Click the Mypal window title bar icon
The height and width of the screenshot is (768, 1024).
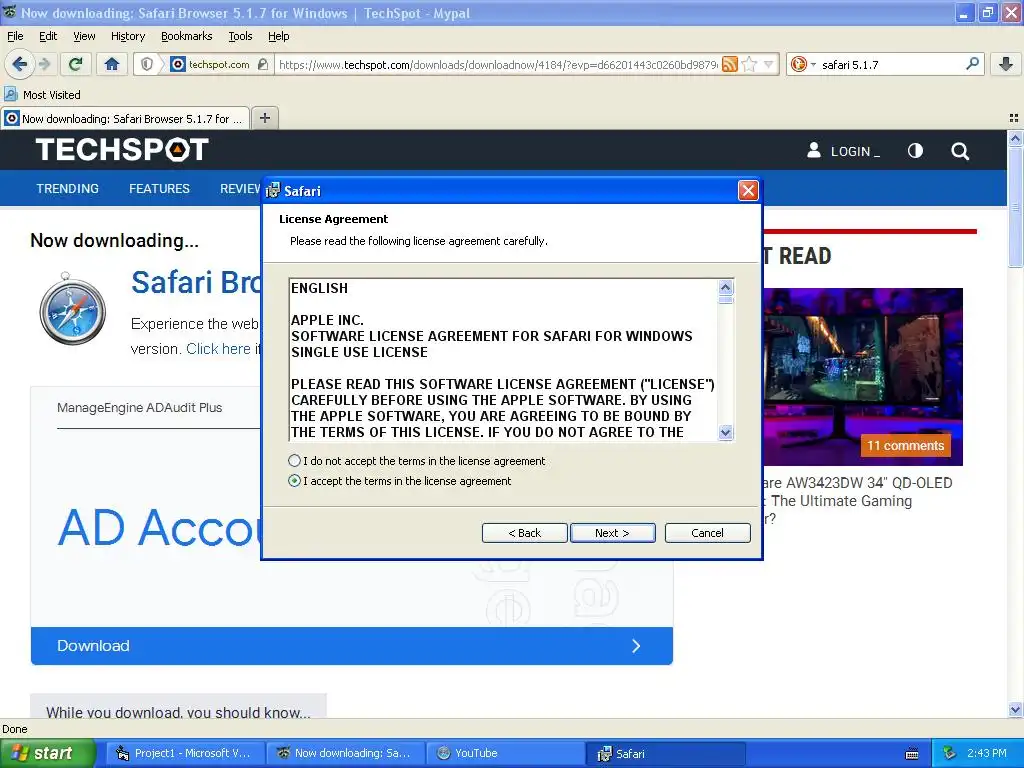pos(10,12)
